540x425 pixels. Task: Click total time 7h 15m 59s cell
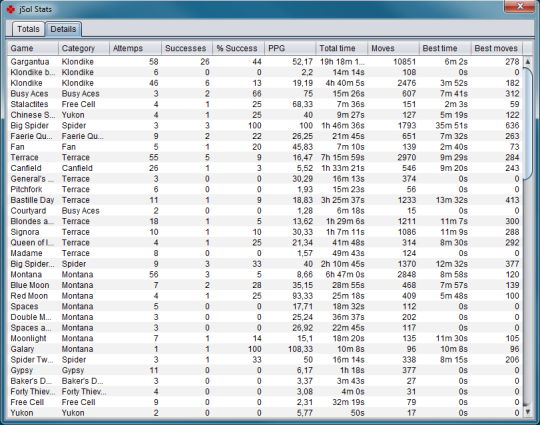point(342,158)
